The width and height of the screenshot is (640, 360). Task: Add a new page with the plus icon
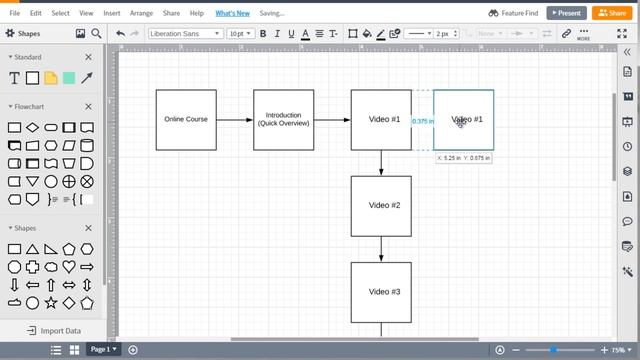click(x=133, y=350)
